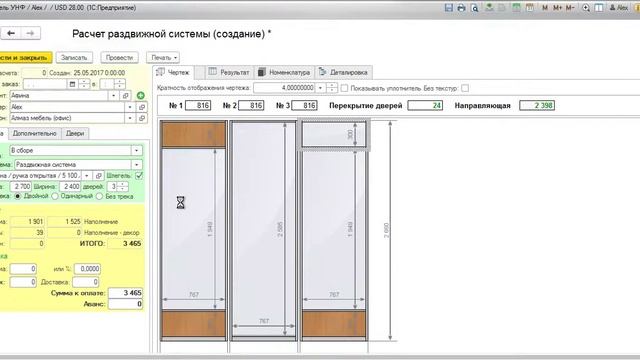
Task: Toggle the 'Без текстур' checkbox
Action: (x=465, y=88)
